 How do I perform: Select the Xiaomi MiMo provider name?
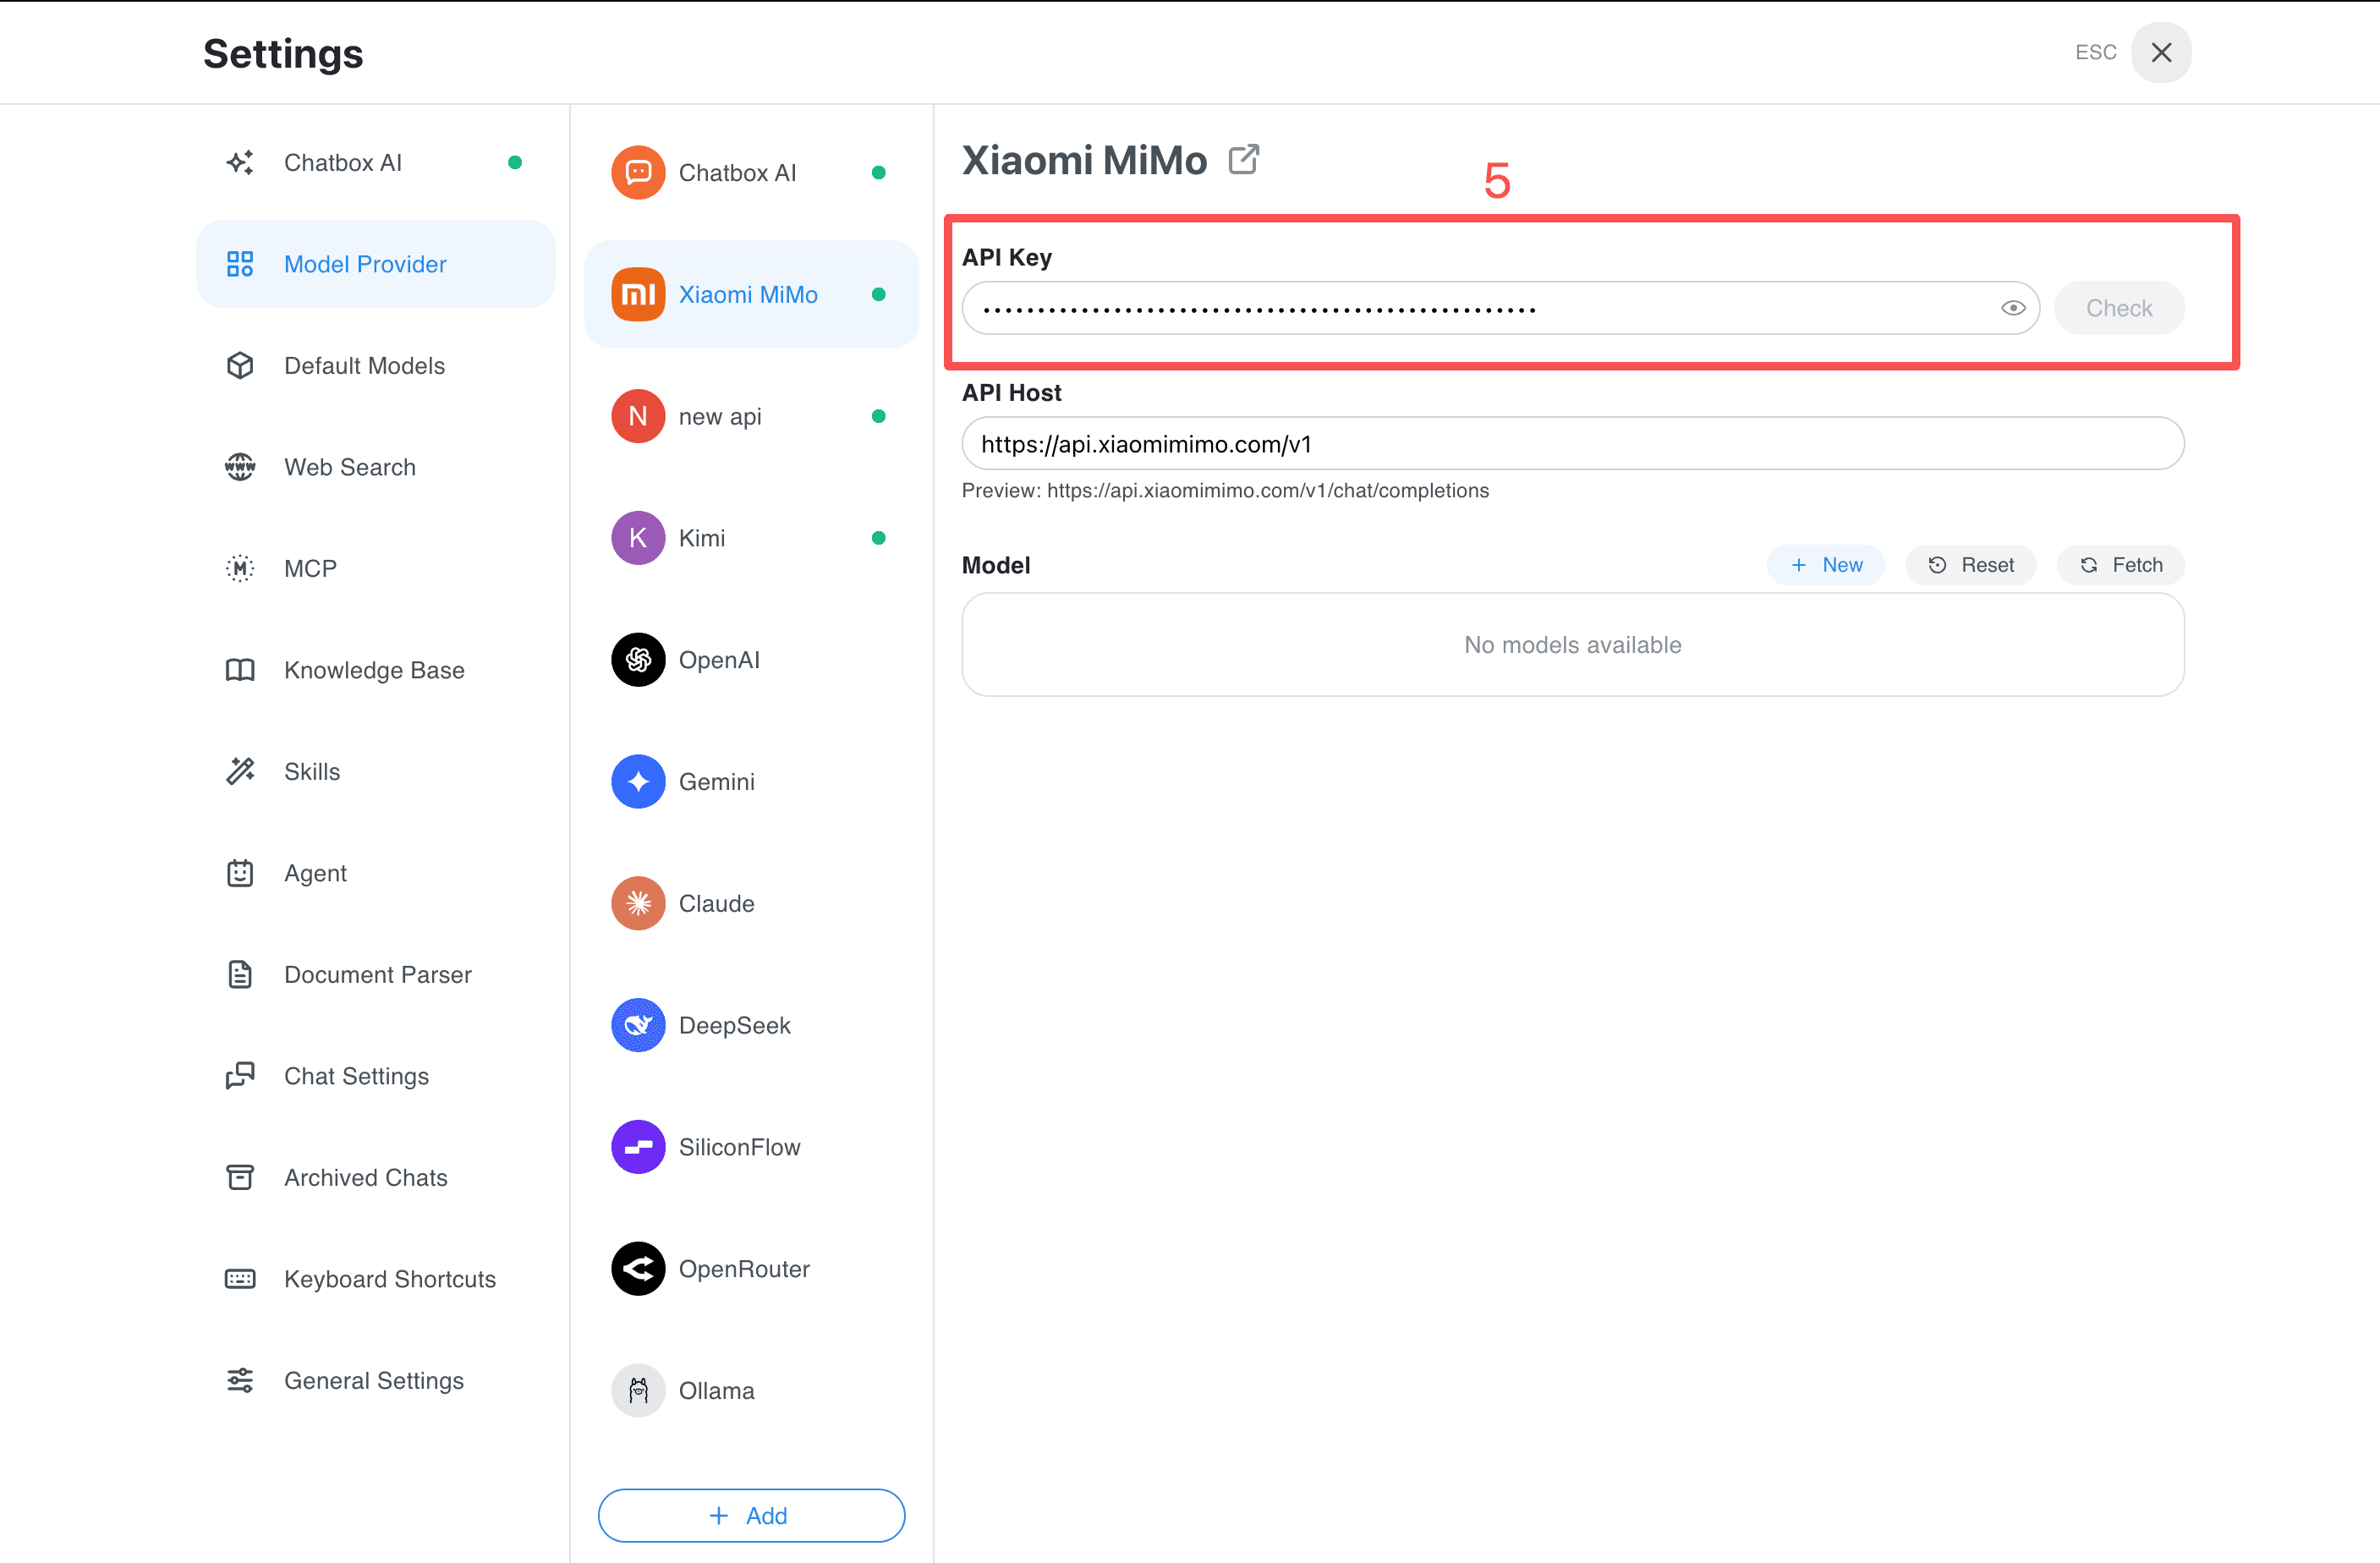(x=748, y=294)
